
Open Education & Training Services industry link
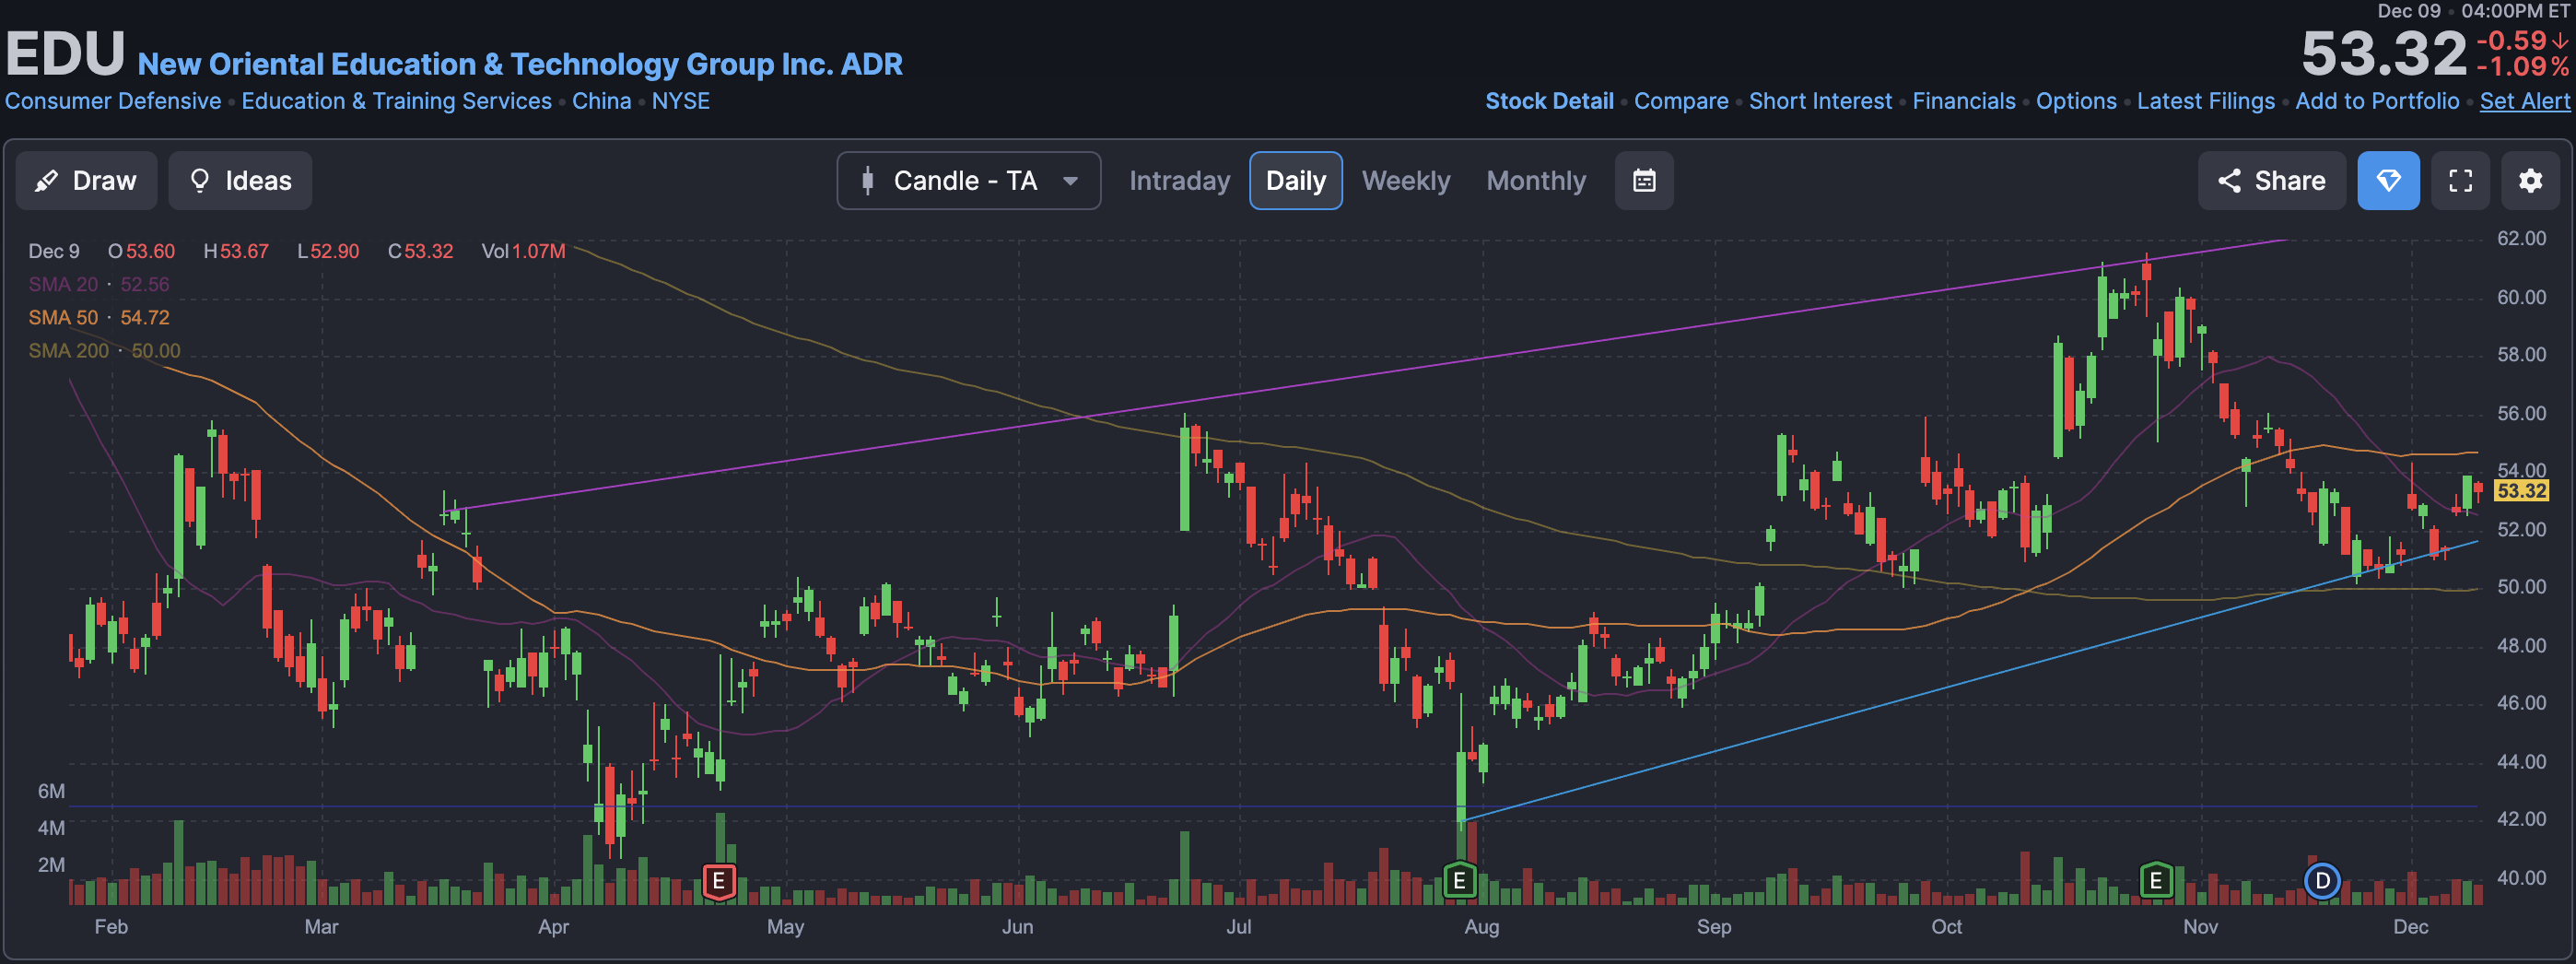point(396,101)
